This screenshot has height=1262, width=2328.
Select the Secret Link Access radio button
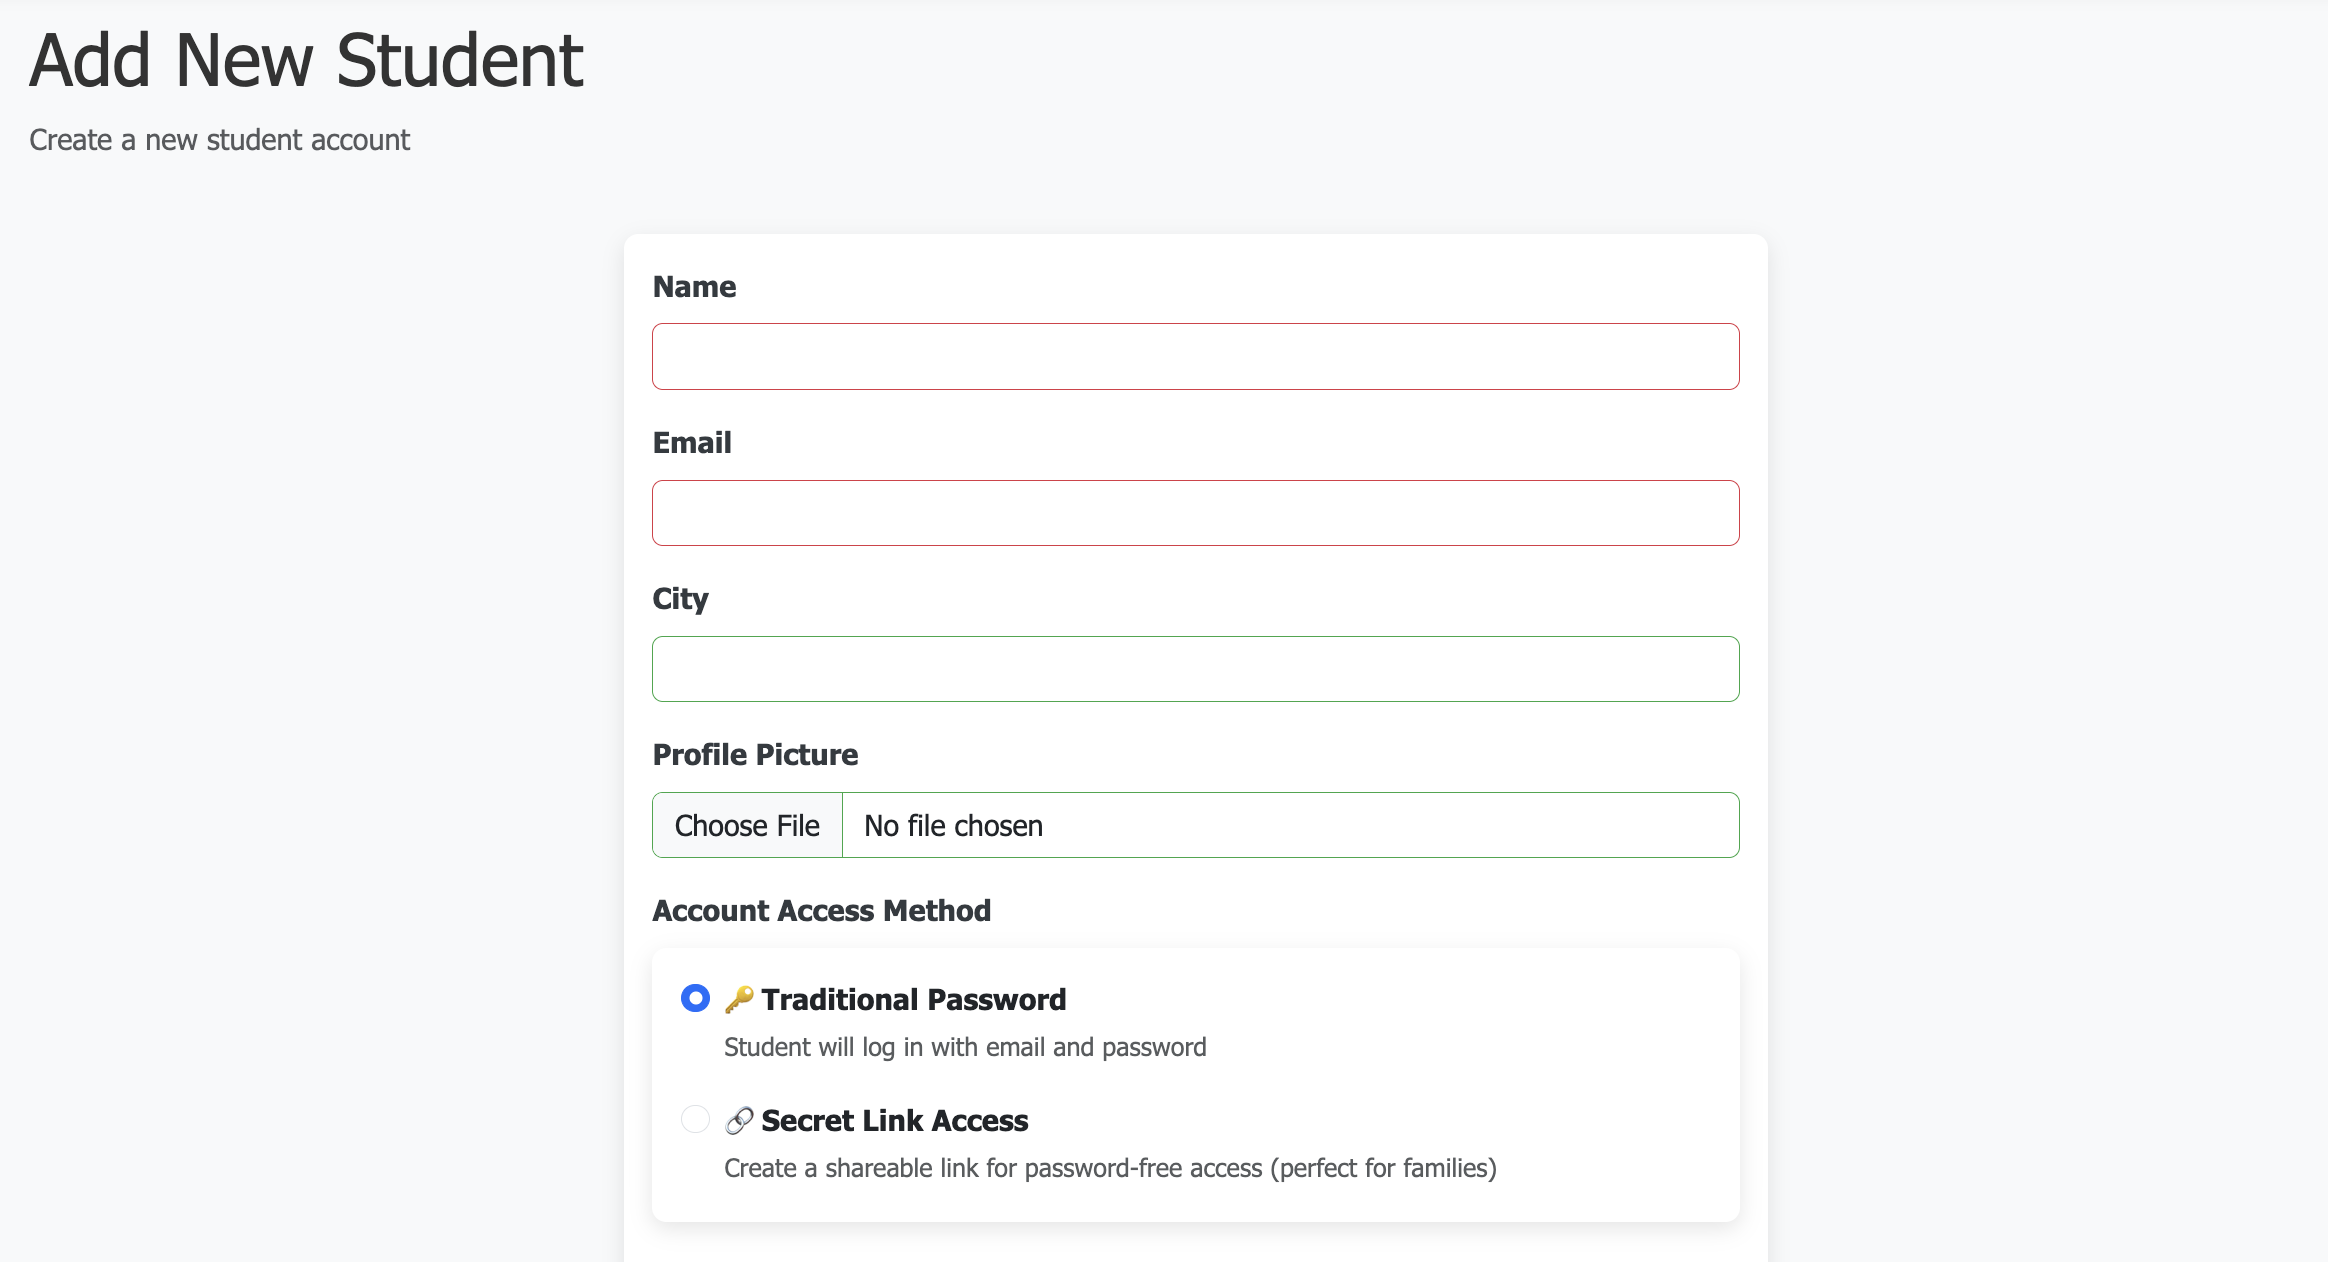695,1119
